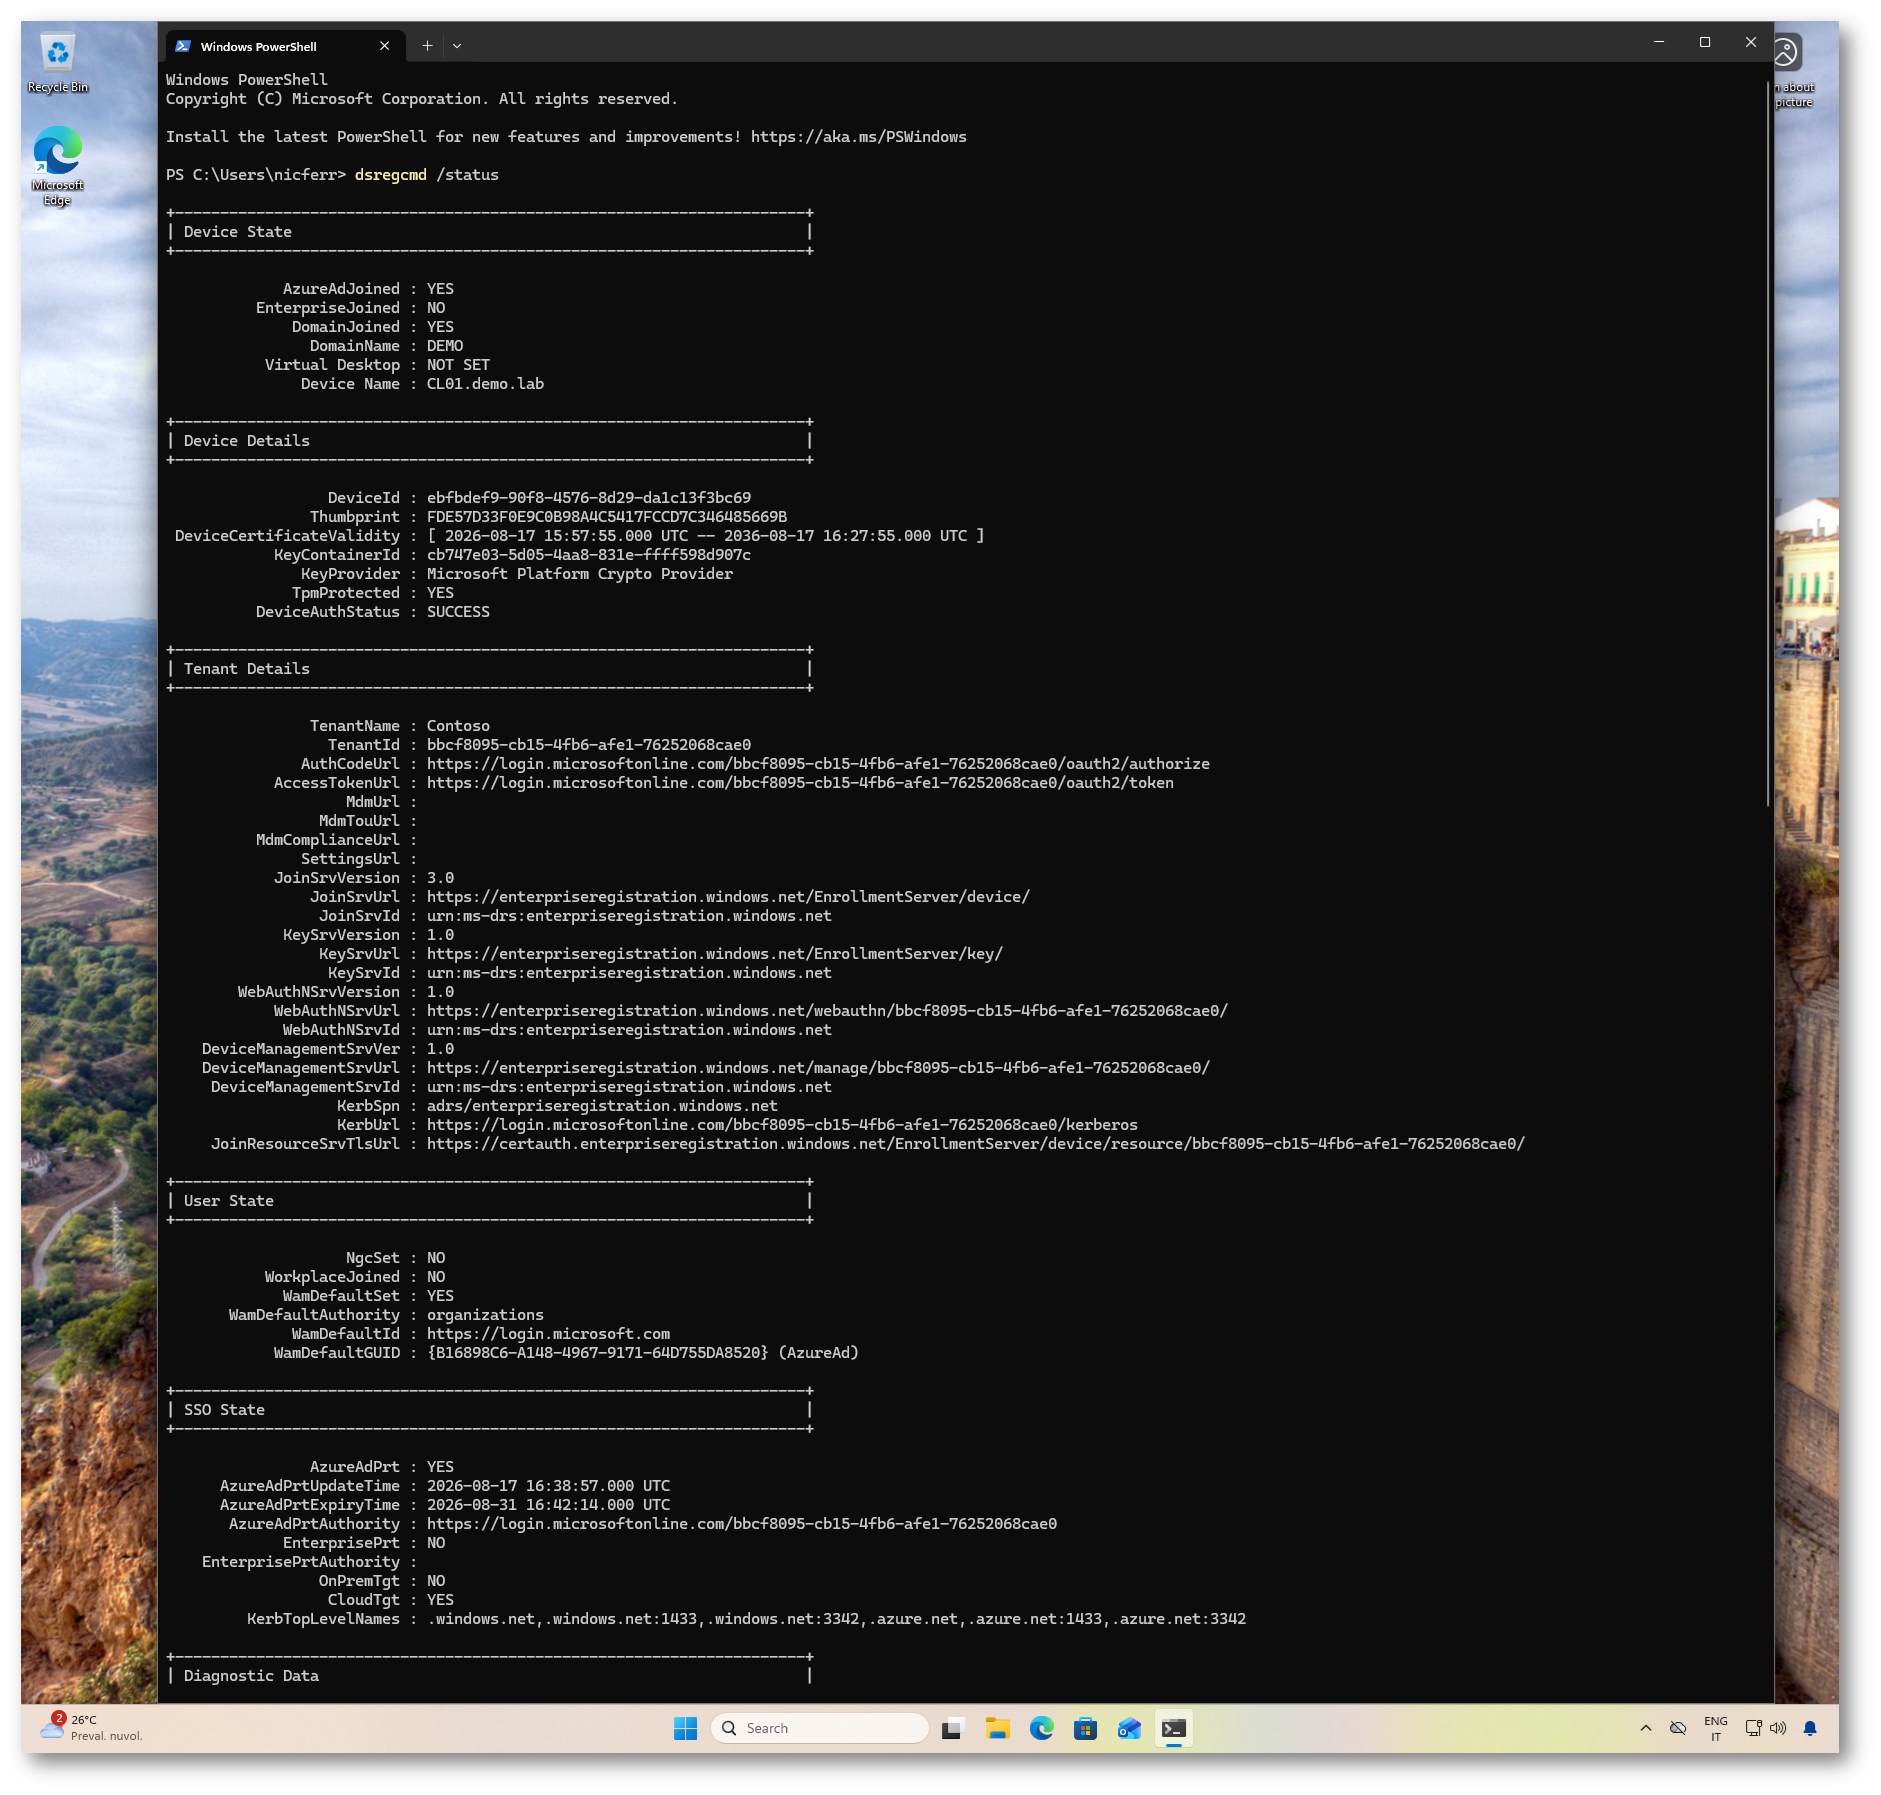Select the Terminal icon on the taskbar
This screenshot has height=1795, width=1881.
(x=1174, y=1728)
